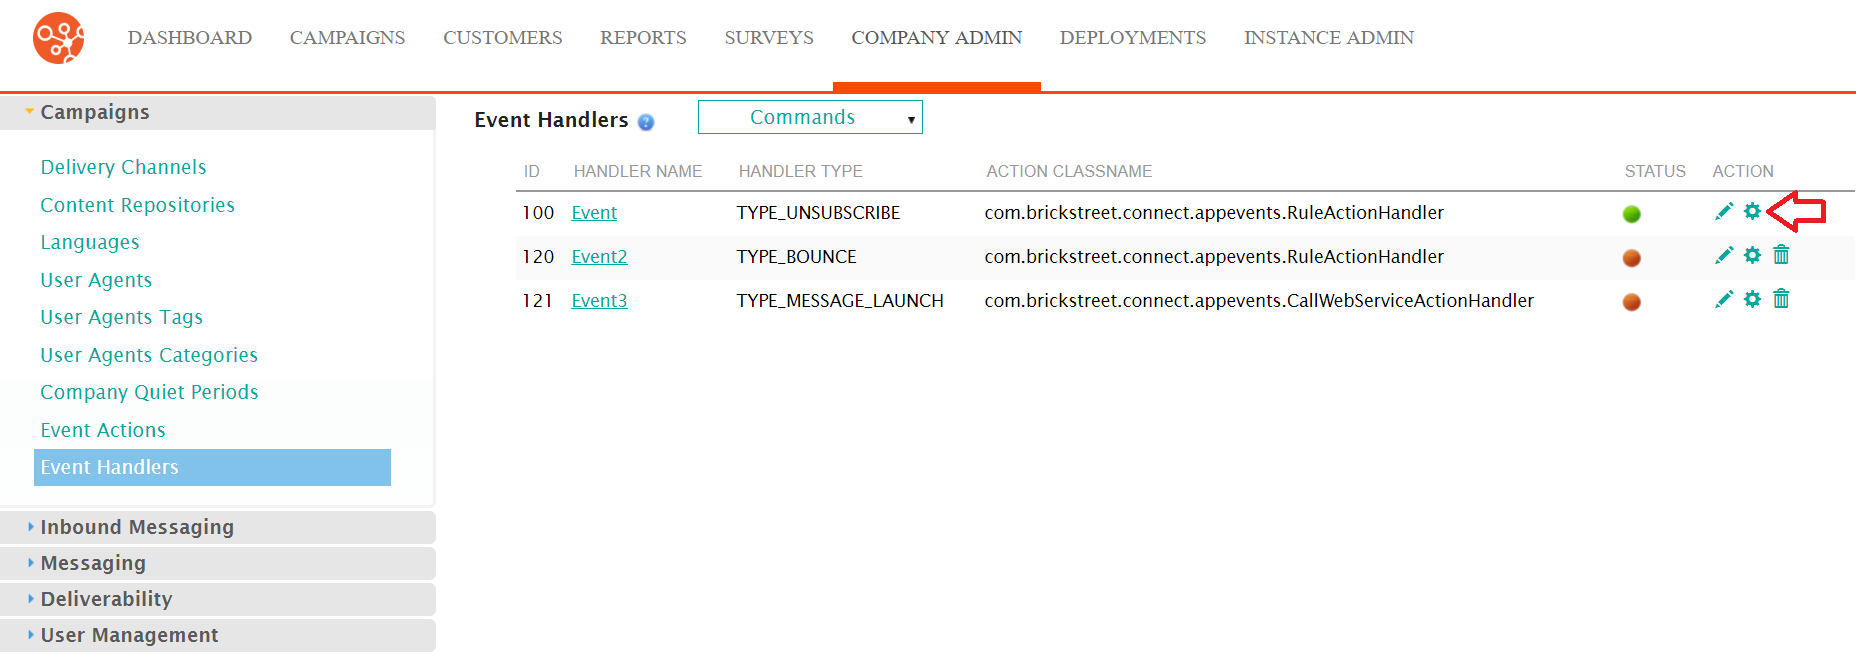Click the ID column header

[x=532, y=171]
